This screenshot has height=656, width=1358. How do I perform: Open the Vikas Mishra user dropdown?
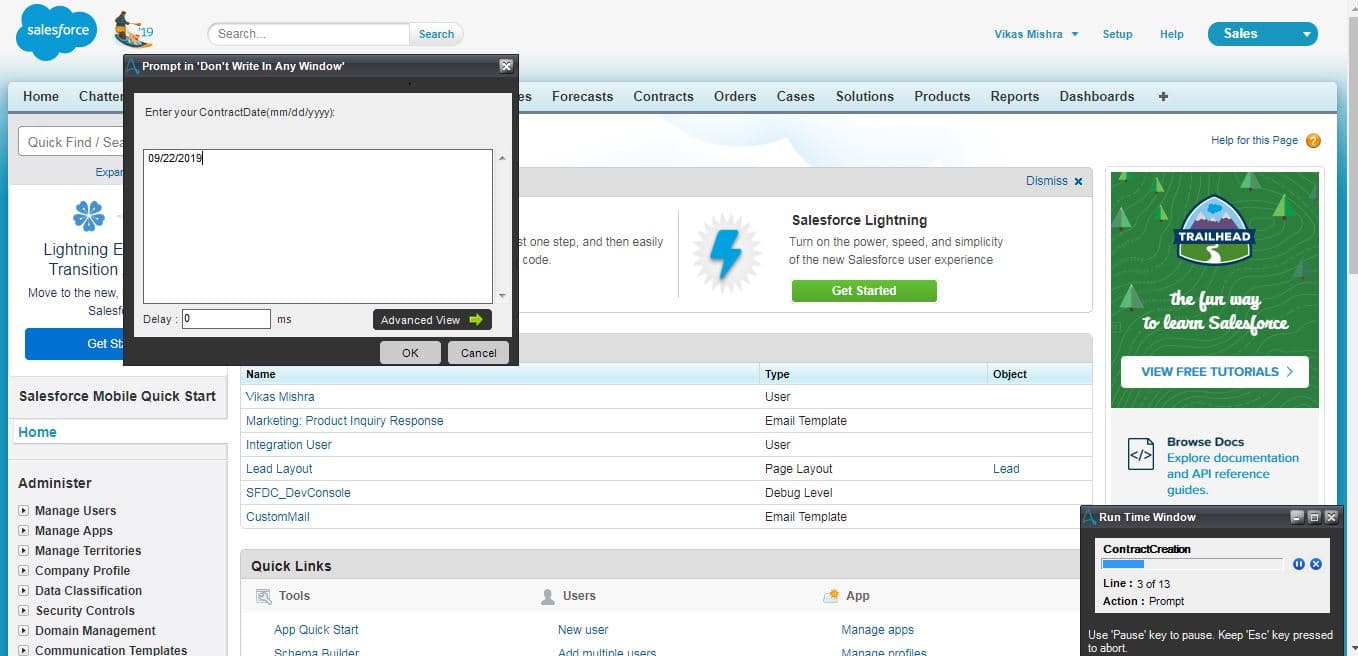tap(1036, 34)
